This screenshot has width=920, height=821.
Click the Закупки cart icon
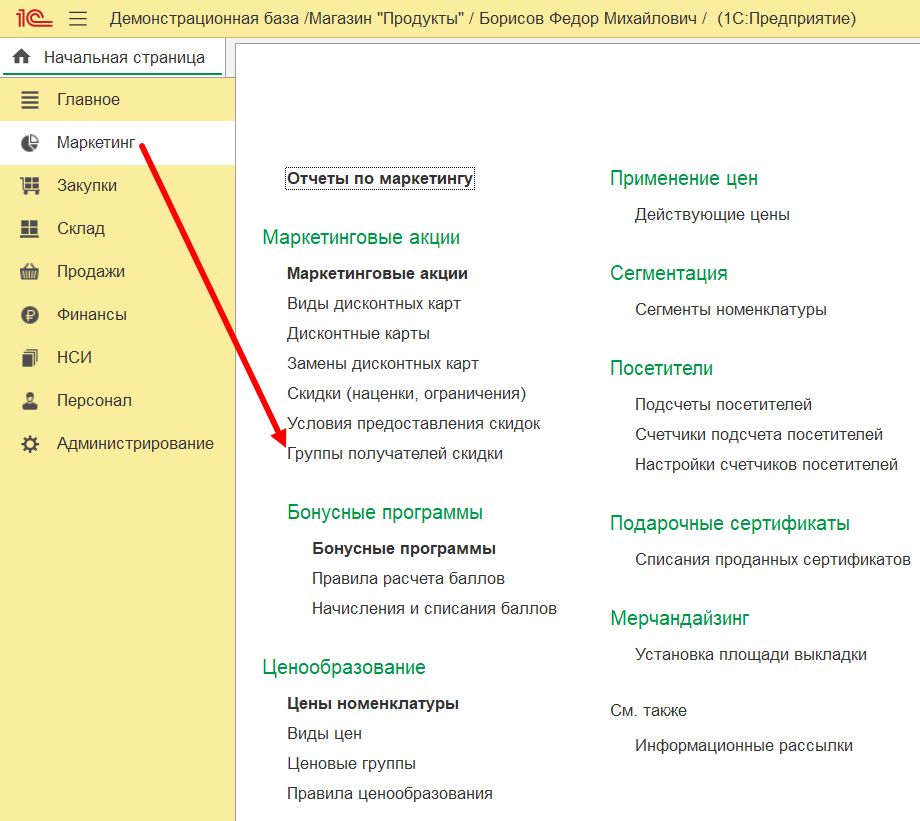30,186
